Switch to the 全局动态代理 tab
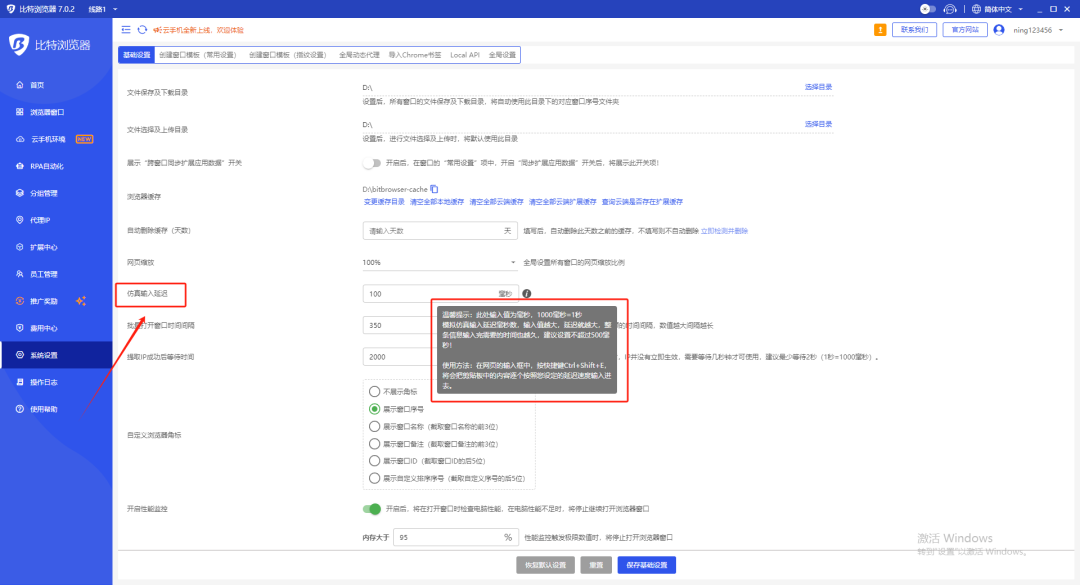Screen dimensions: 1080x585 pyautogui.click(x=357, y=55)
